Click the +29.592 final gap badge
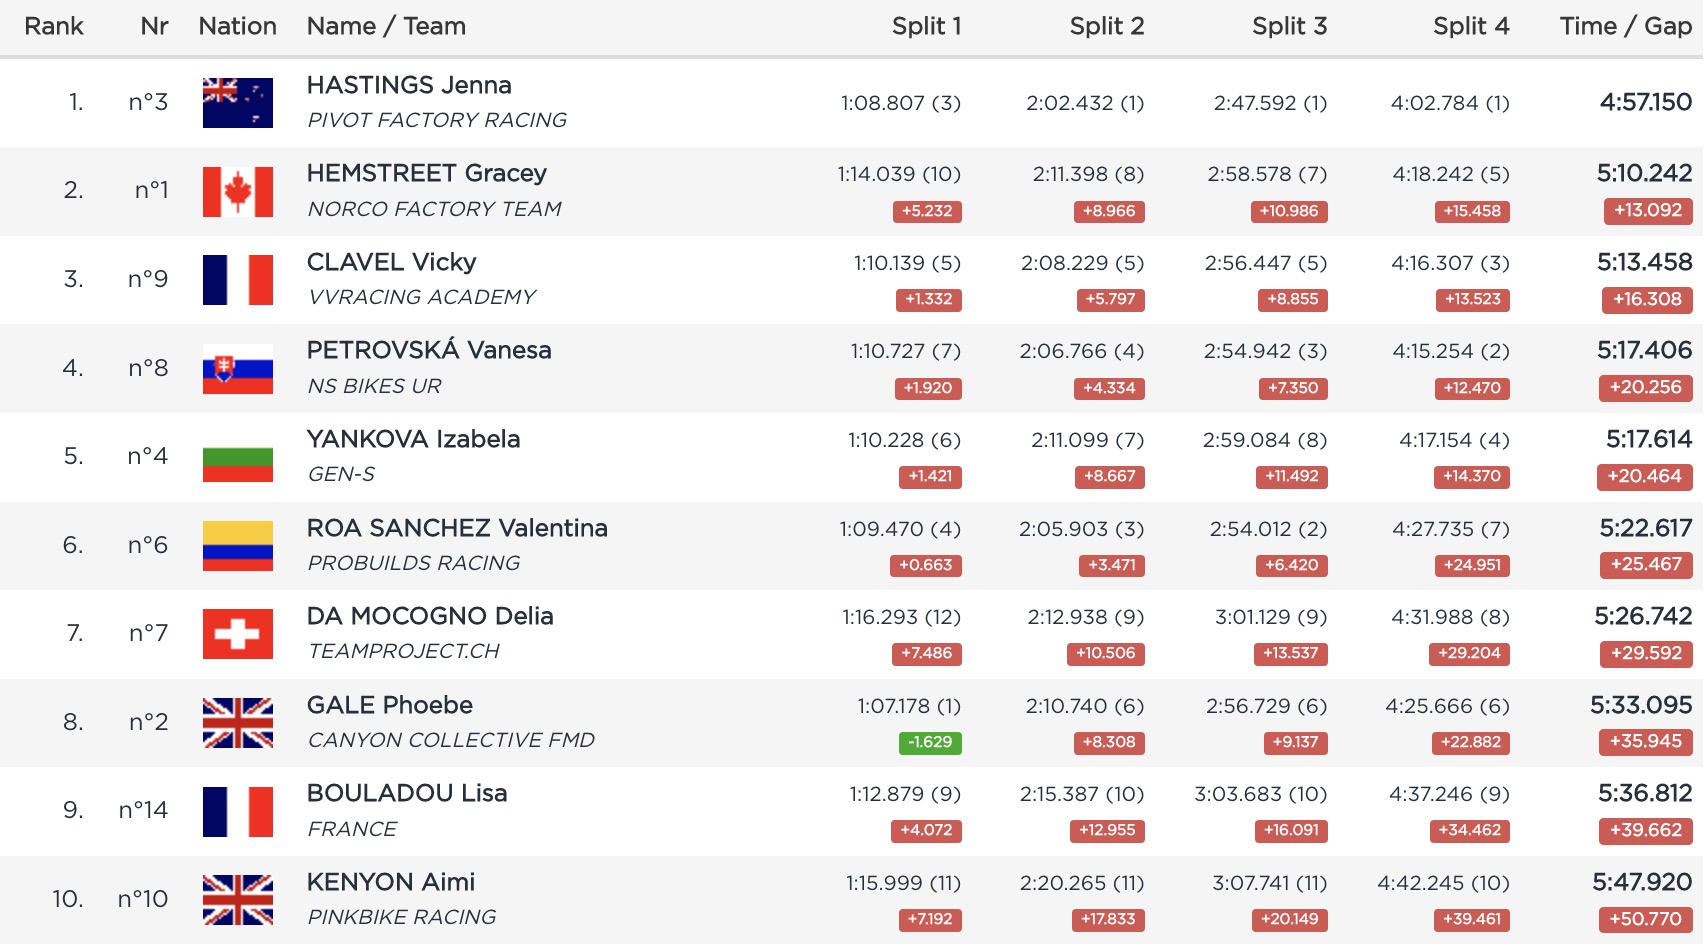This screenshot has width=1708, height=946. [x=1646, y=653]
